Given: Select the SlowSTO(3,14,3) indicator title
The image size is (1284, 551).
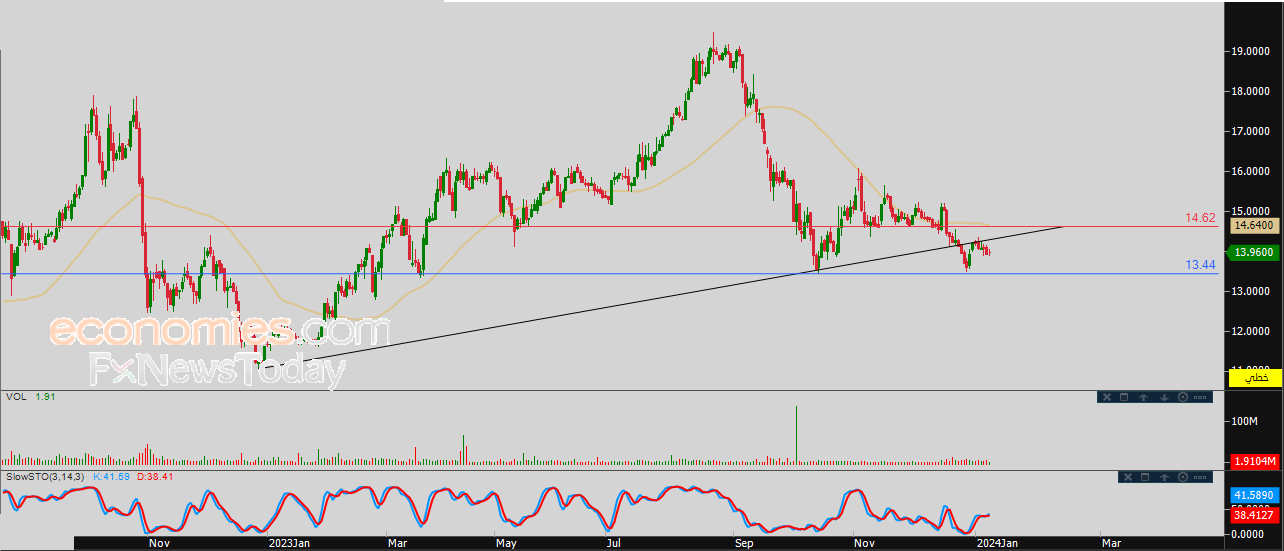Looking at the screenshot, I should [x=45, y=476].
